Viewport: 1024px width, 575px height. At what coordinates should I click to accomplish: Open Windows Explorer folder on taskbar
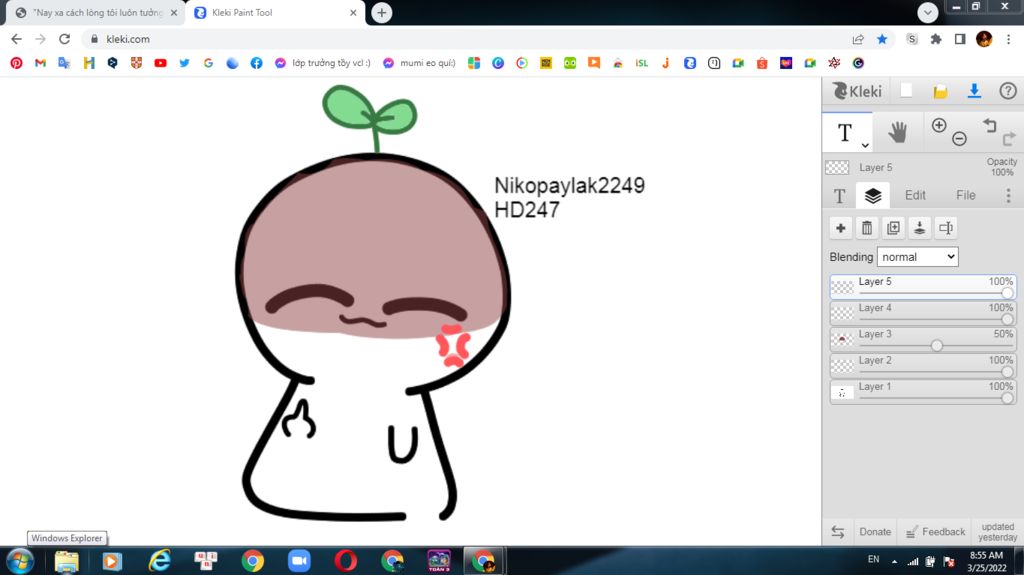pyautogui.click(x=66, y=561)
